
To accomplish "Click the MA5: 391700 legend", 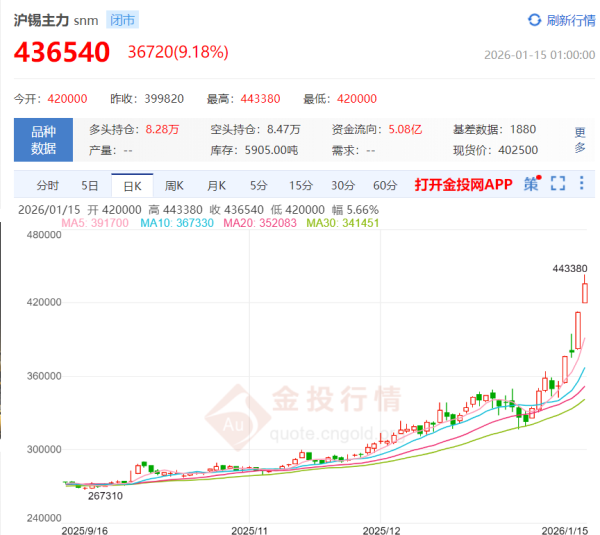I will [95, 223].
